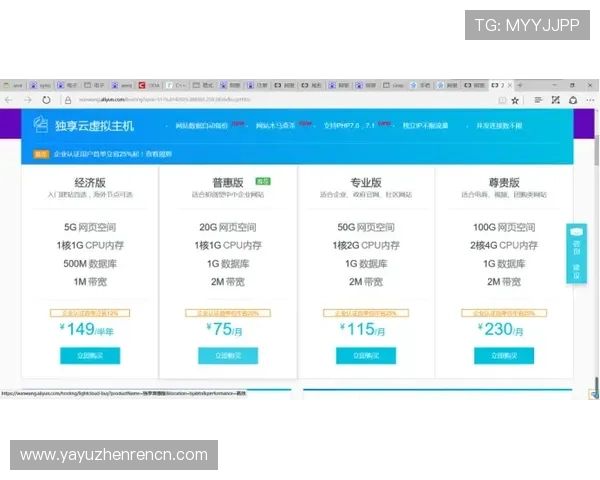Close the active browser tab
Screen dimensions: 600x480
(x=510, y=85)
